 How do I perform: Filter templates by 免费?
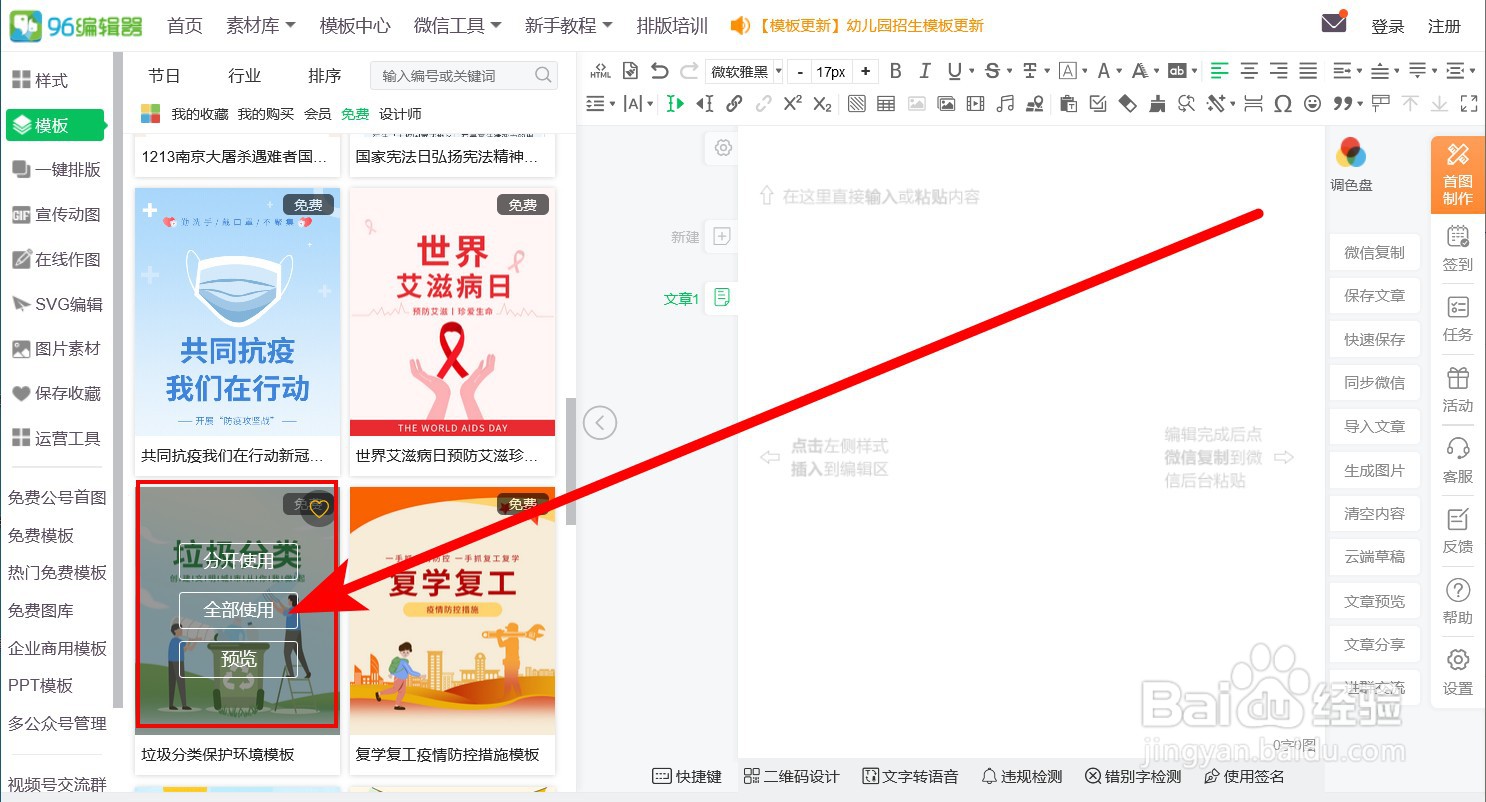point(355,114)
